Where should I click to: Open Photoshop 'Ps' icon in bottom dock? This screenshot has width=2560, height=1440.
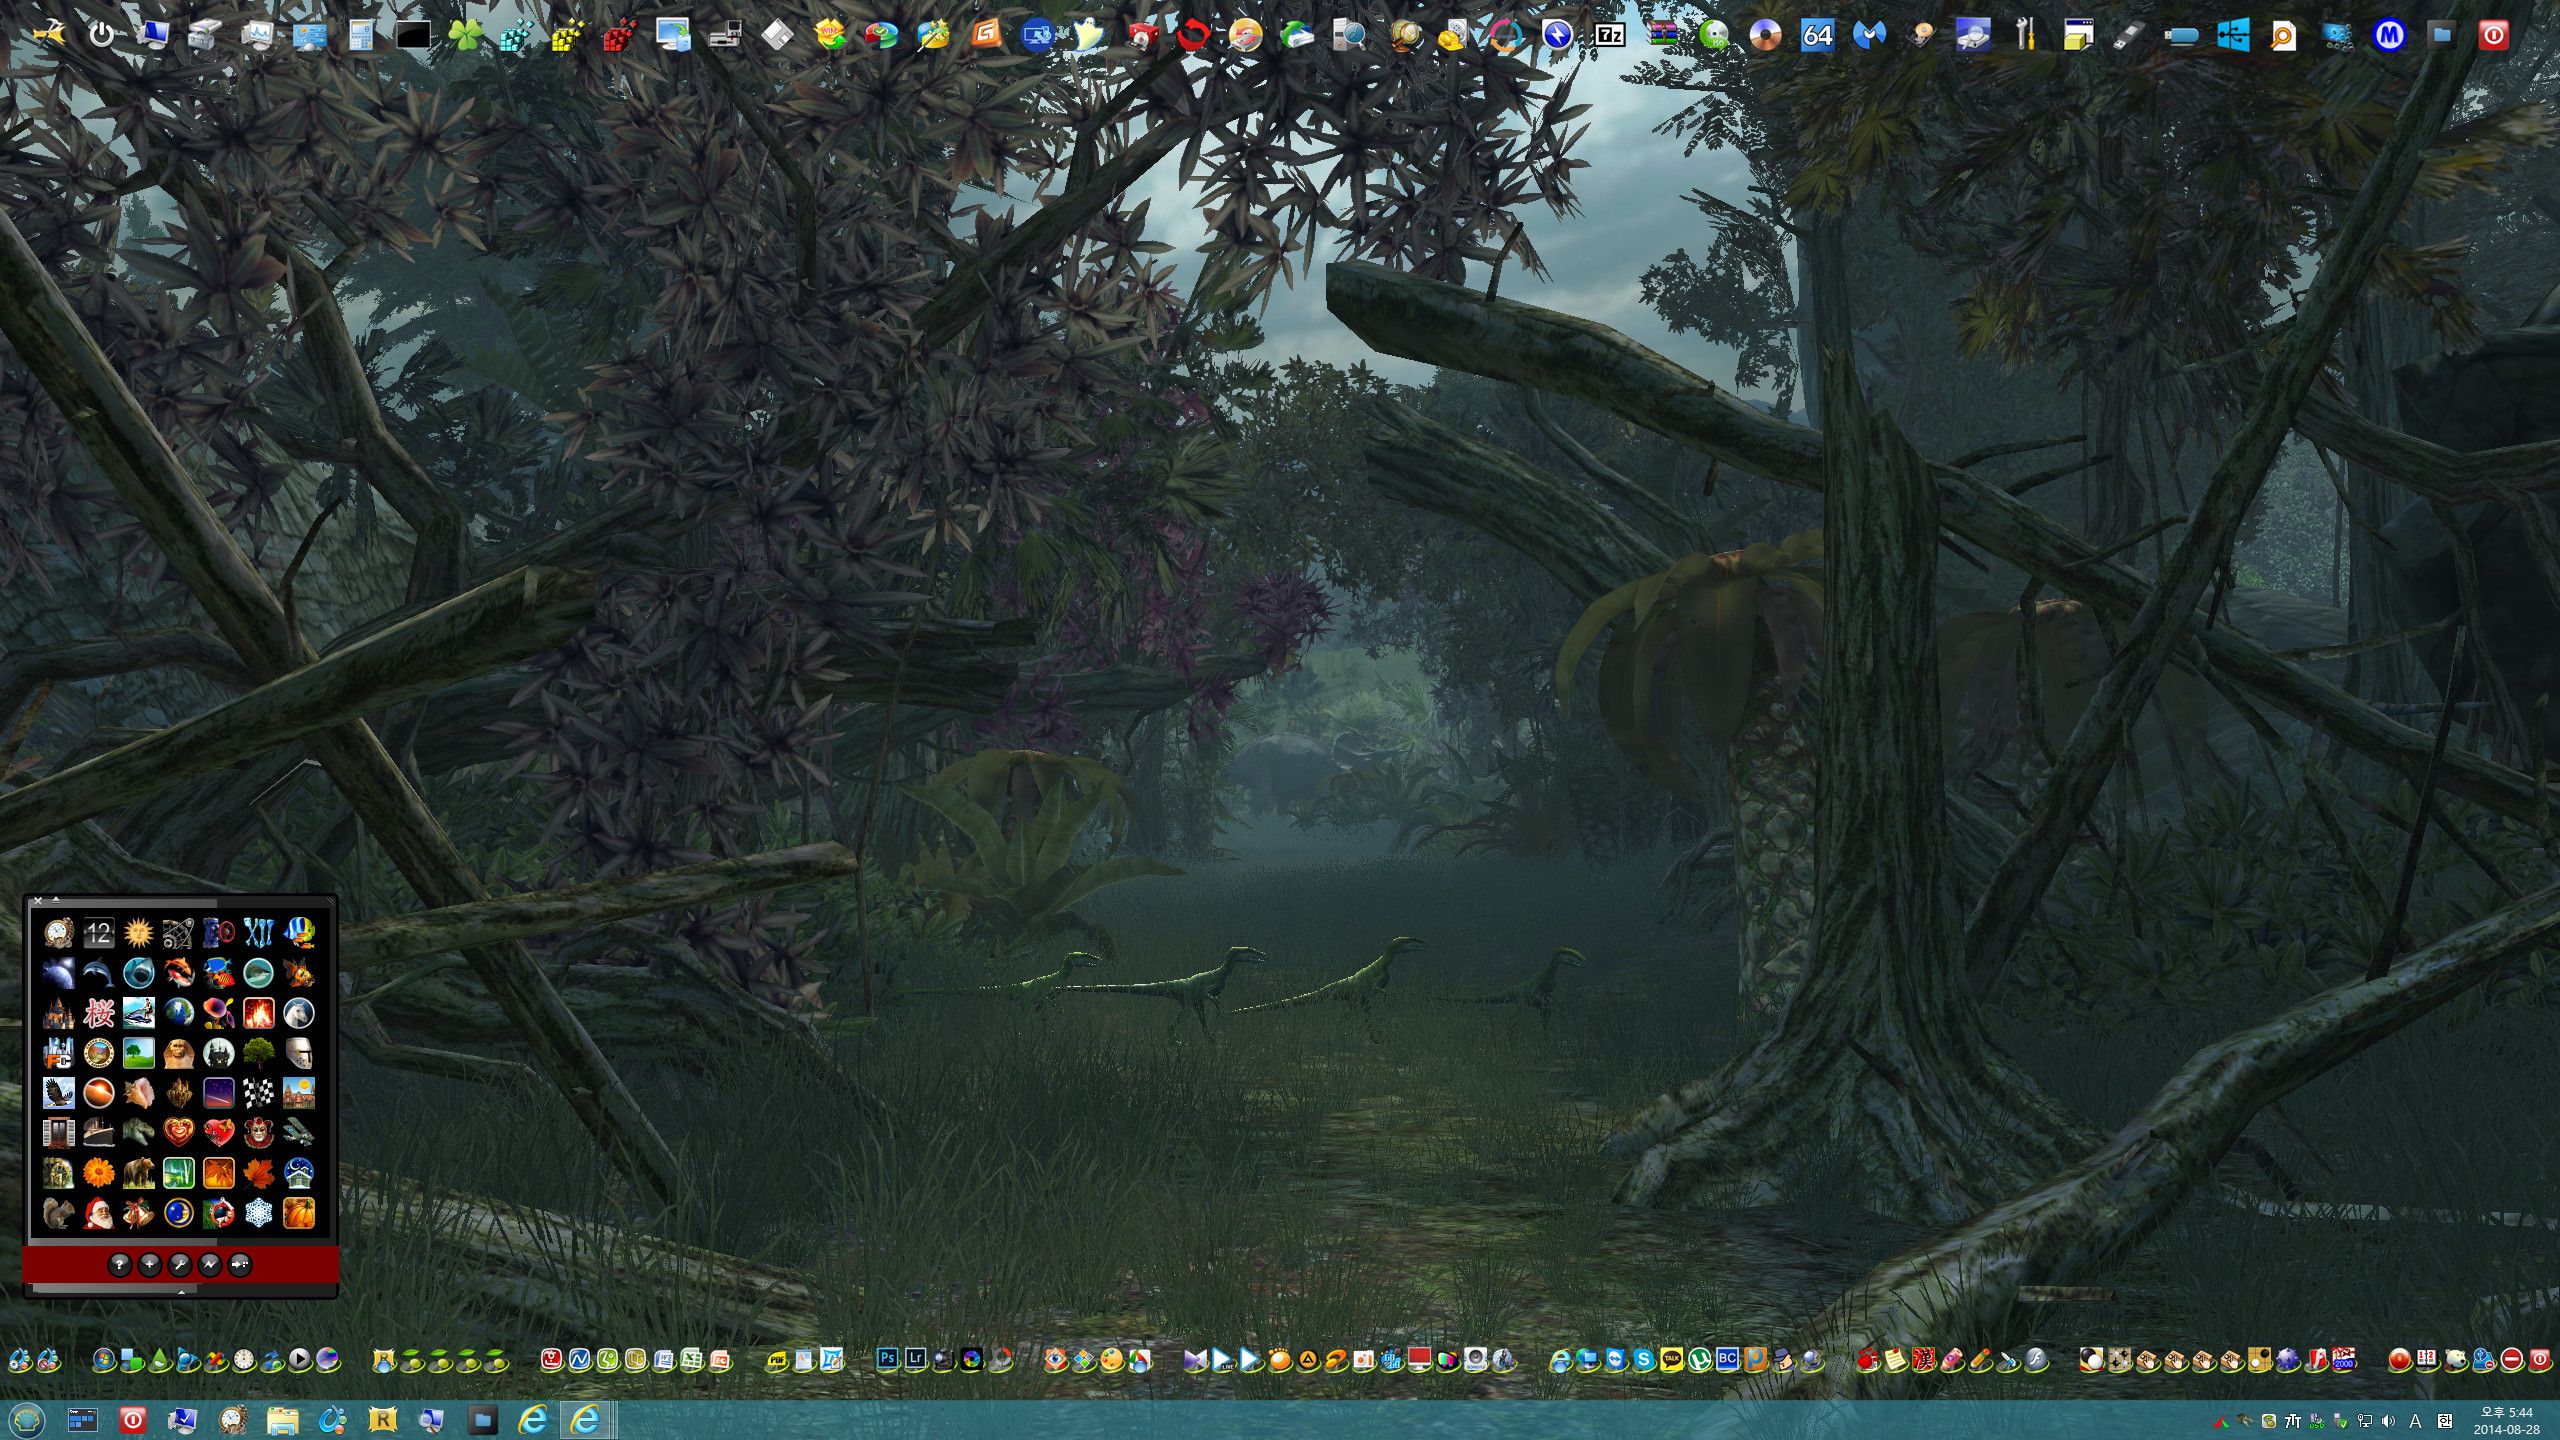tap(886, 1359)
